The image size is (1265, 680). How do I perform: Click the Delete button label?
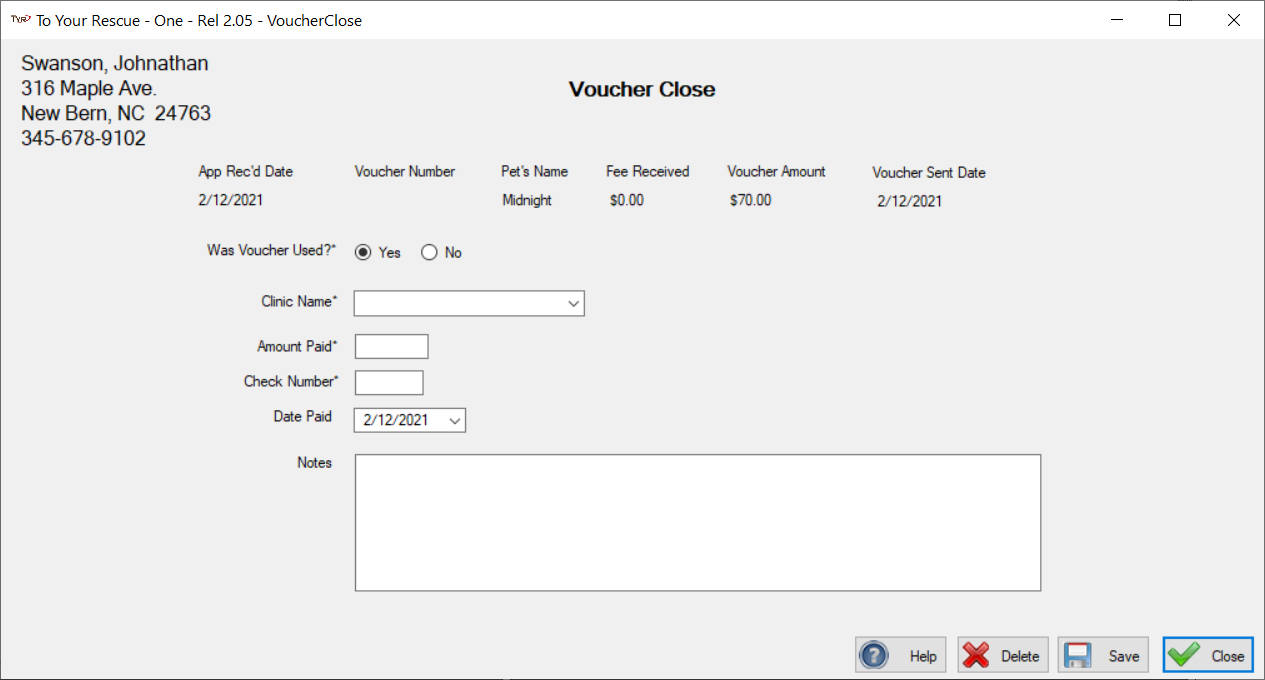1020,657
